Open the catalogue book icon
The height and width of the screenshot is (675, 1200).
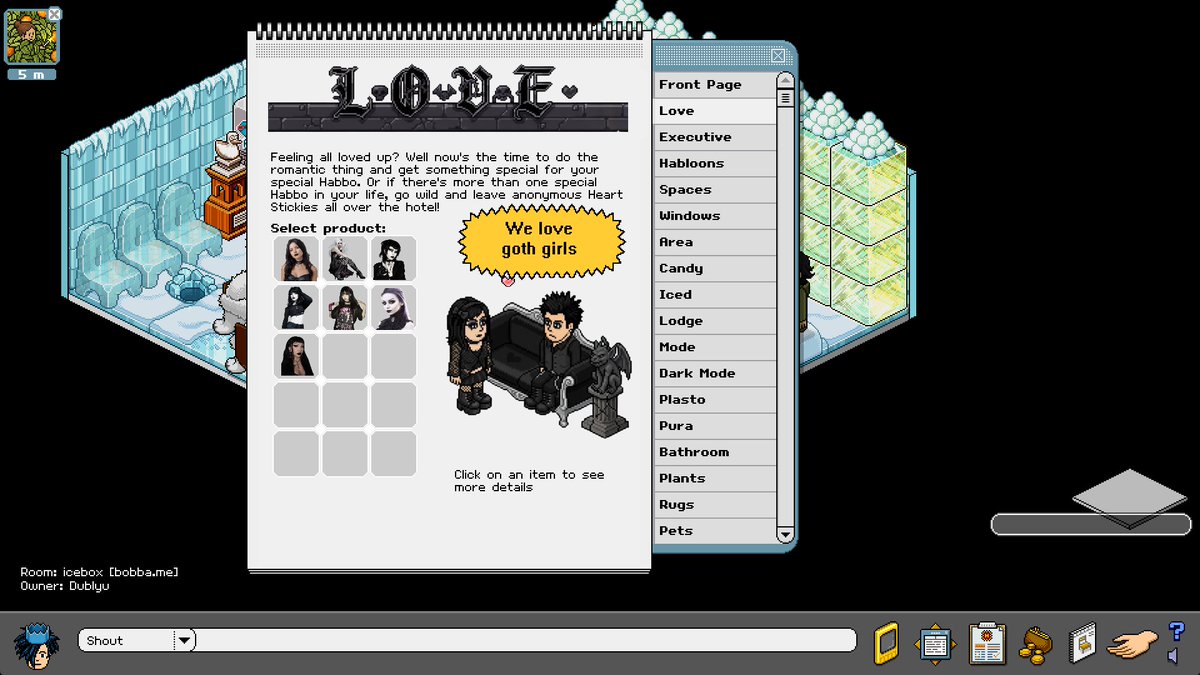coord(1082,644)
